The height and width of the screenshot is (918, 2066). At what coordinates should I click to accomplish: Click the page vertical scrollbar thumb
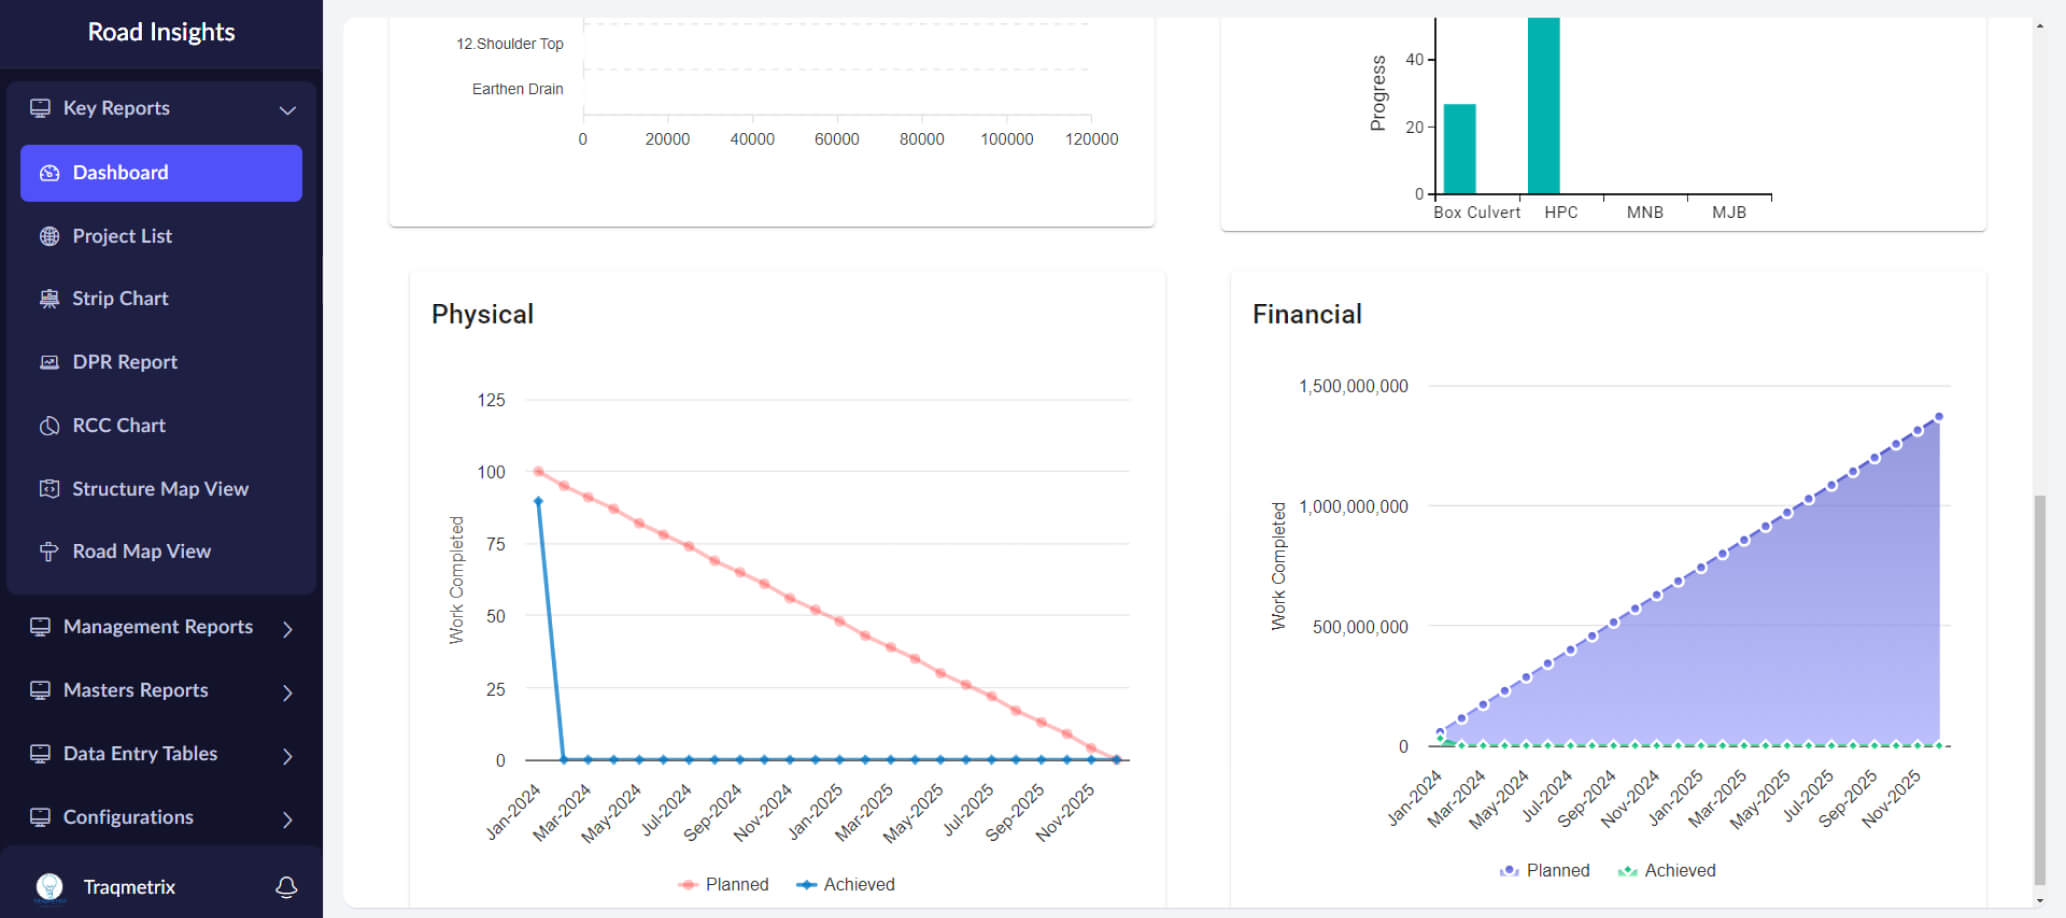pyautogui.click(x=2040, y=688)
